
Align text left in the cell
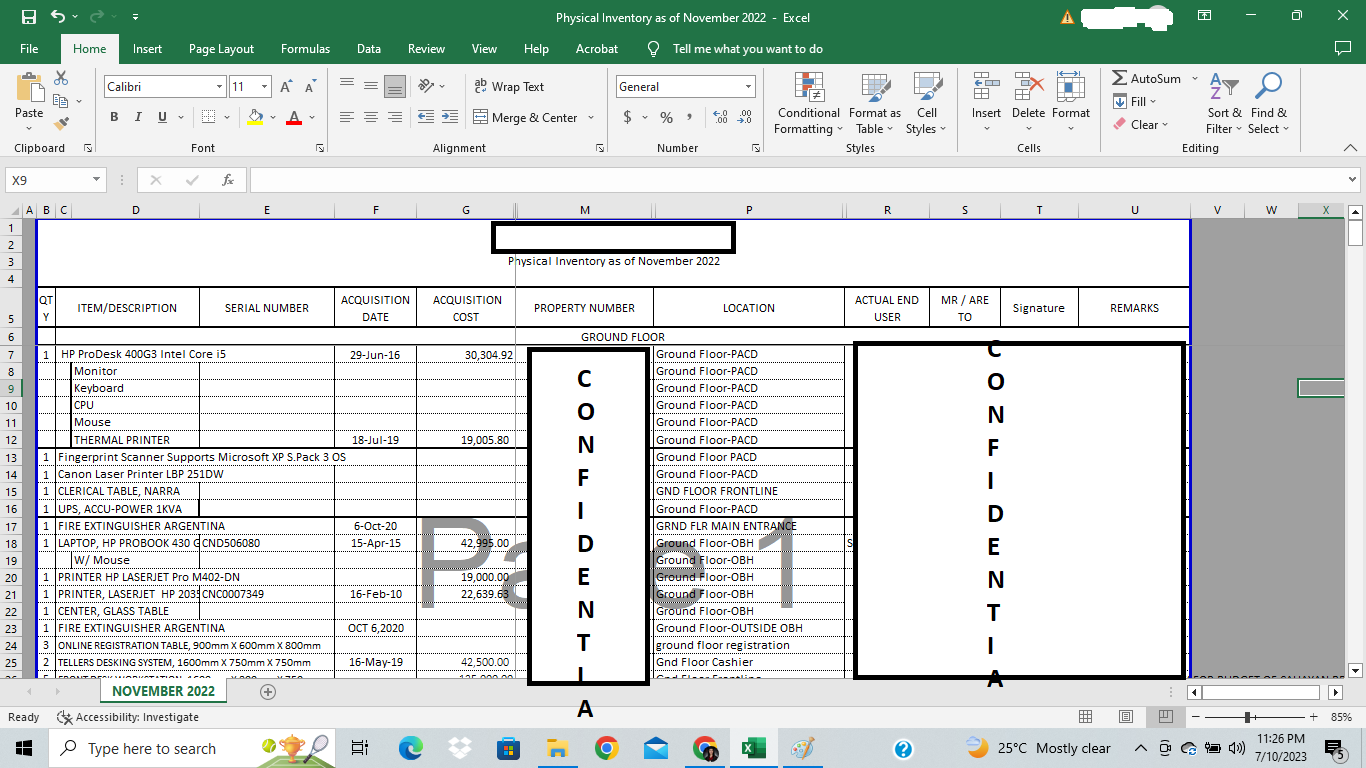point(347,117)
